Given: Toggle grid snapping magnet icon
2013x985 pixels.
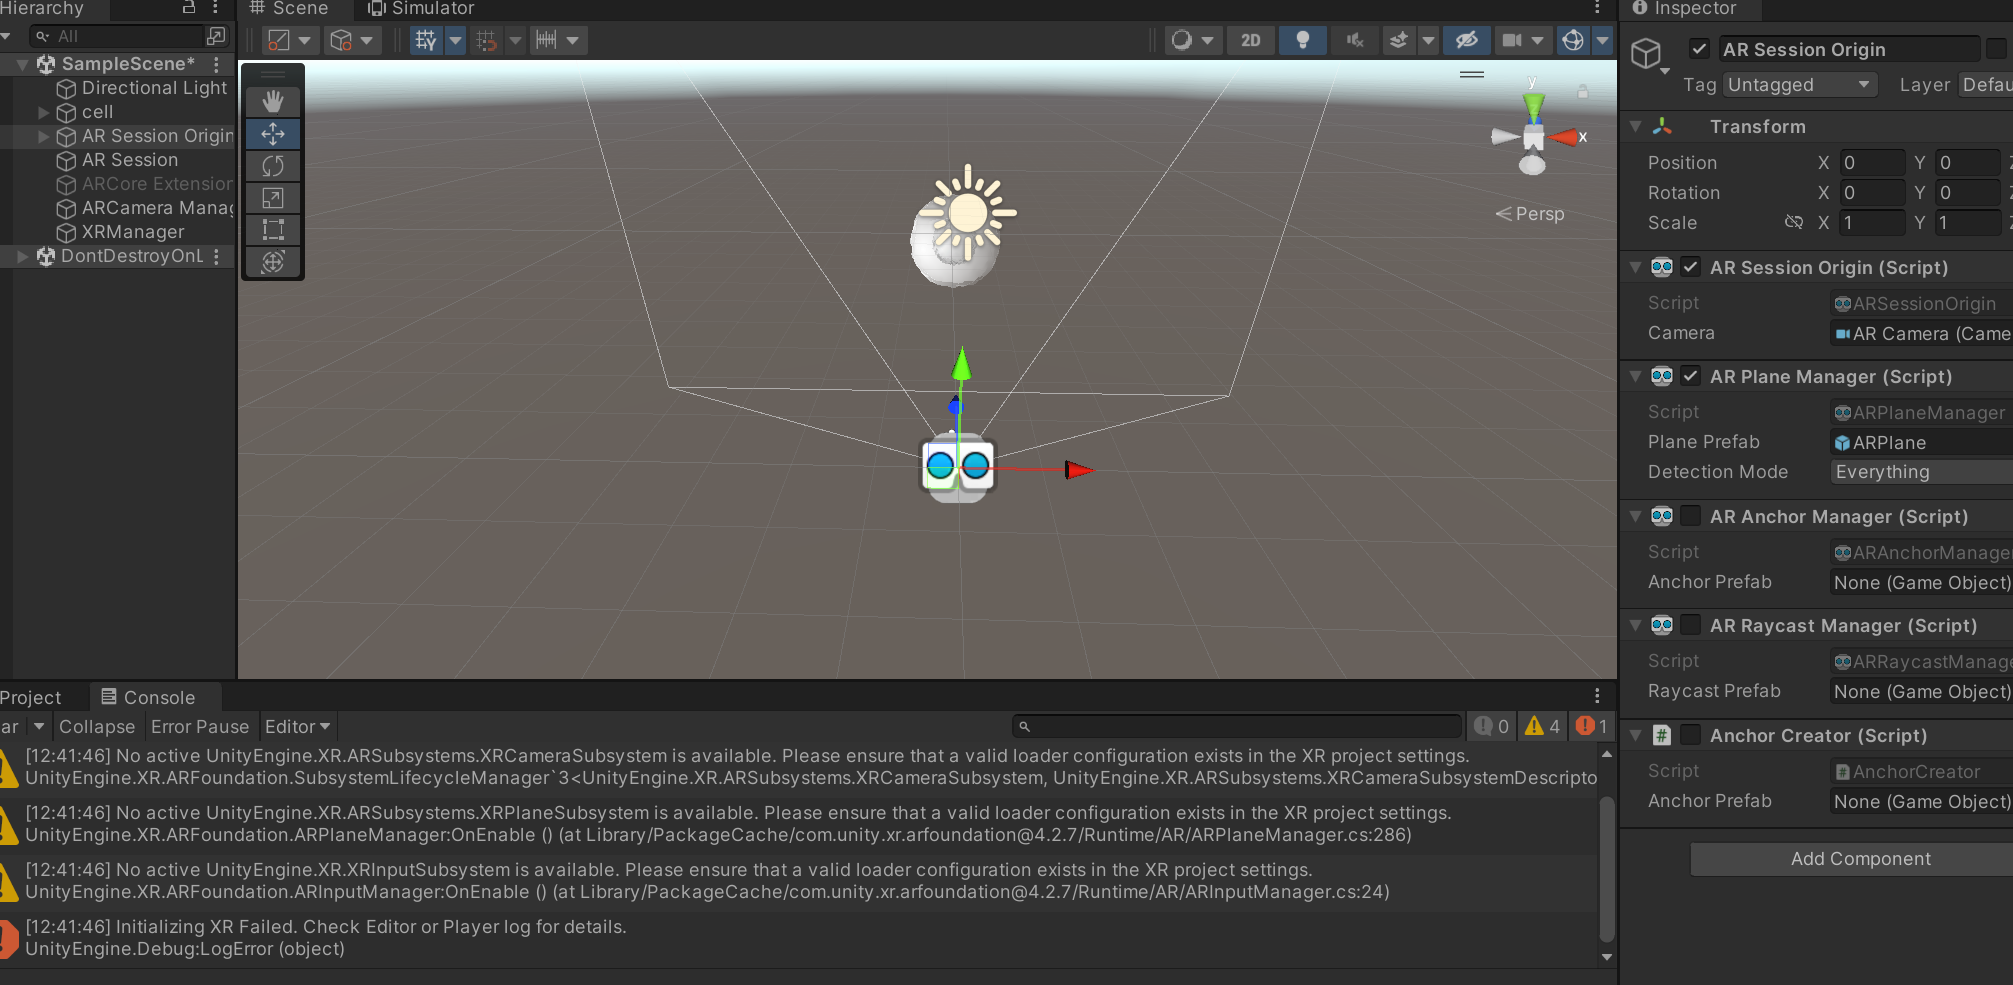Looking at the screenshot, I should (487, 40).
